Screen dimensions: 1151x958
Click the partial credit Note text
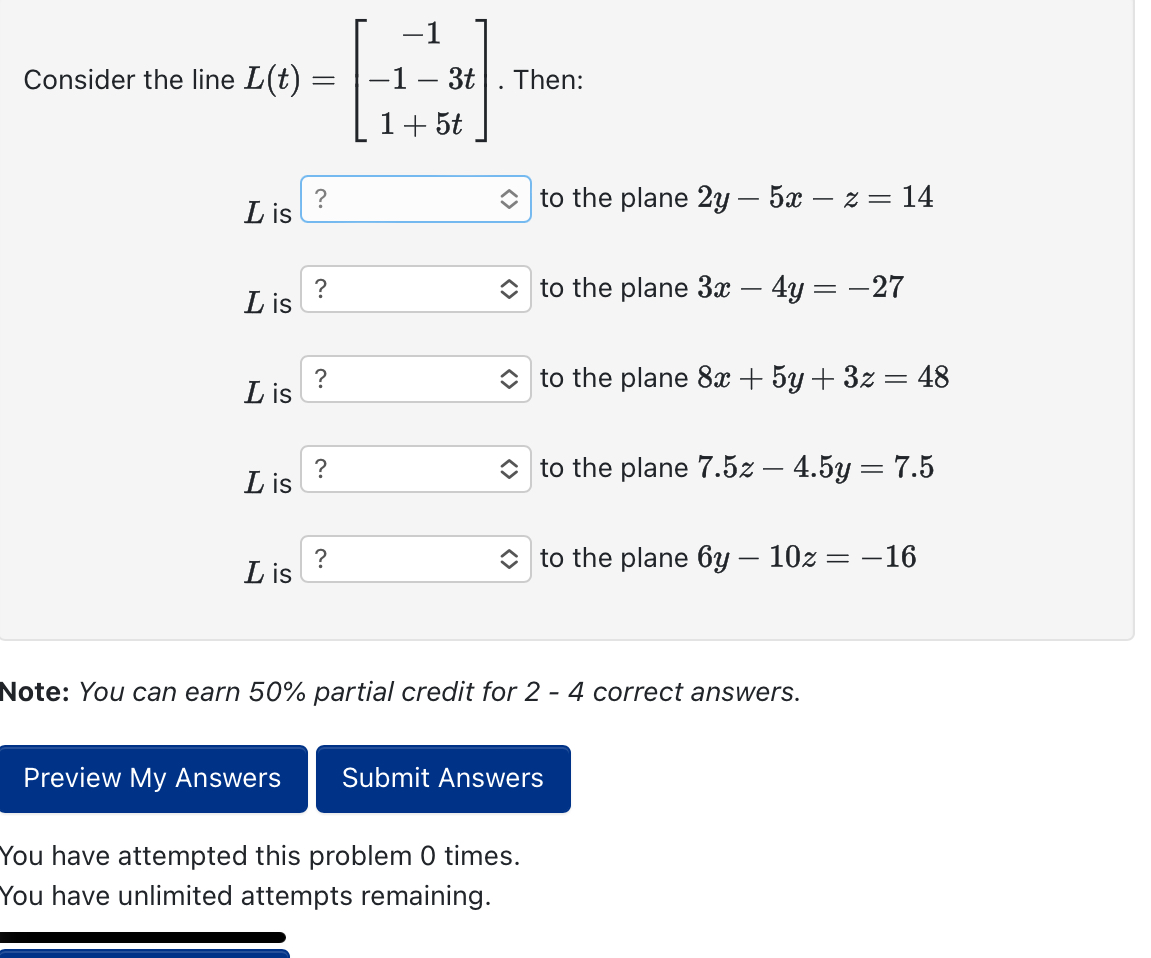click(x=399, y=691)
